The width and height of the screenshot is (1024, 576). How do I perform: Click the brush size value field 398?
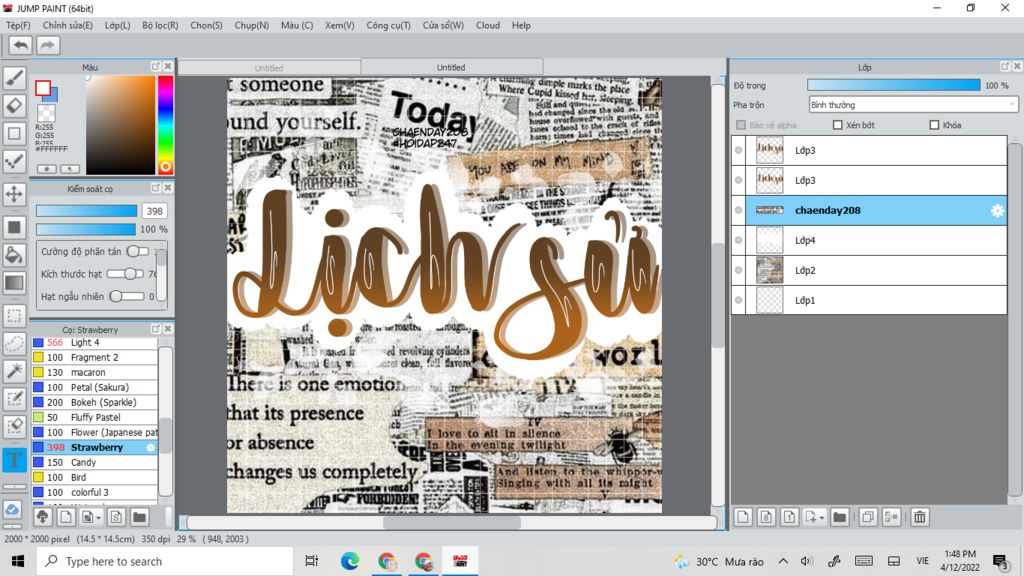155,211
